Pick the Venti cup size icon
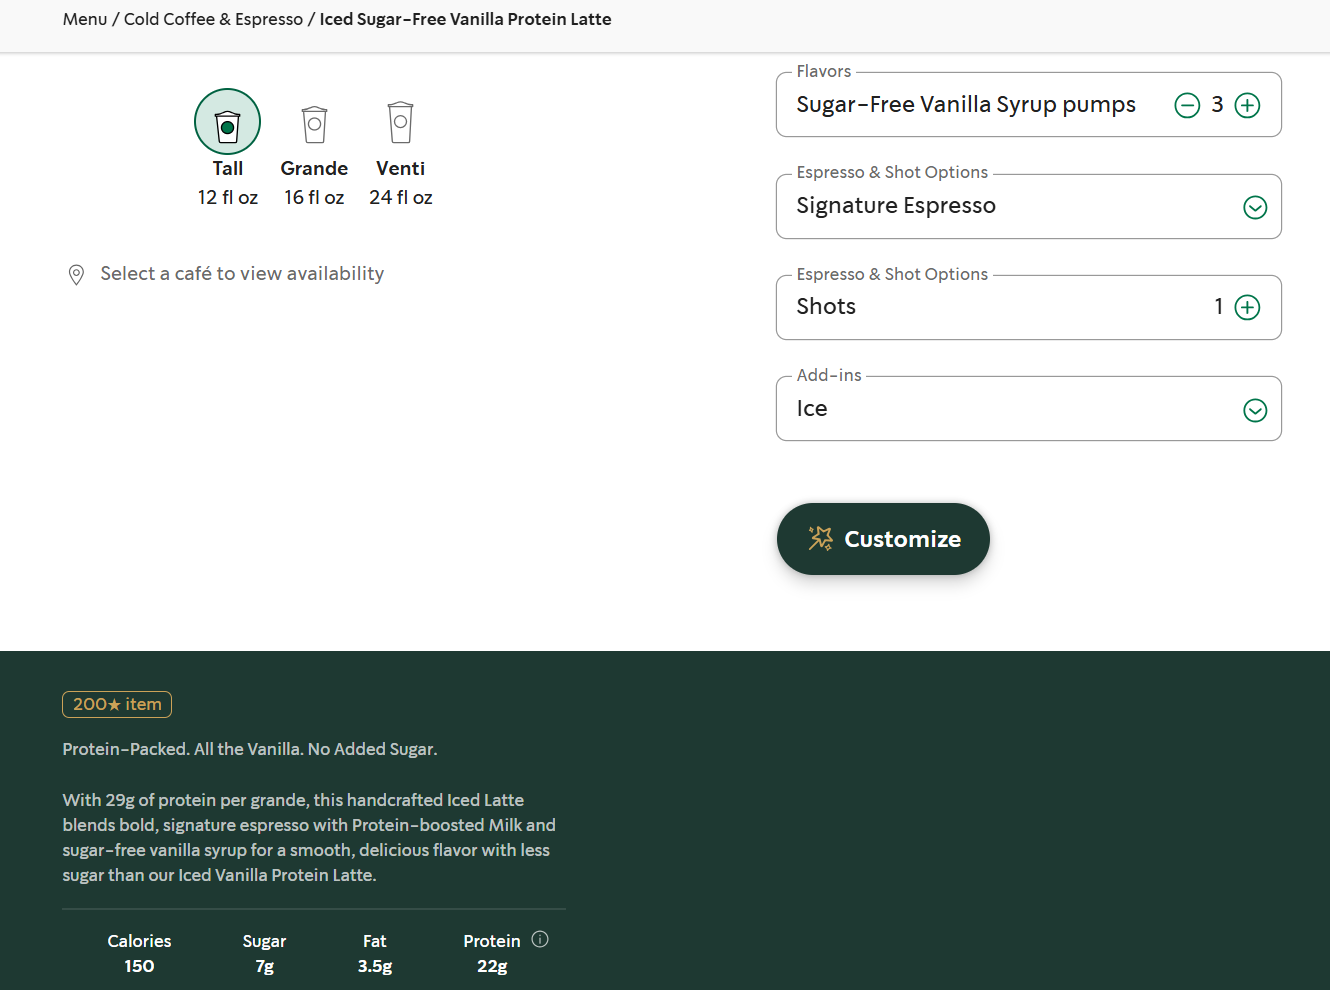This screenshot has height=990, width=1330. 400,122
